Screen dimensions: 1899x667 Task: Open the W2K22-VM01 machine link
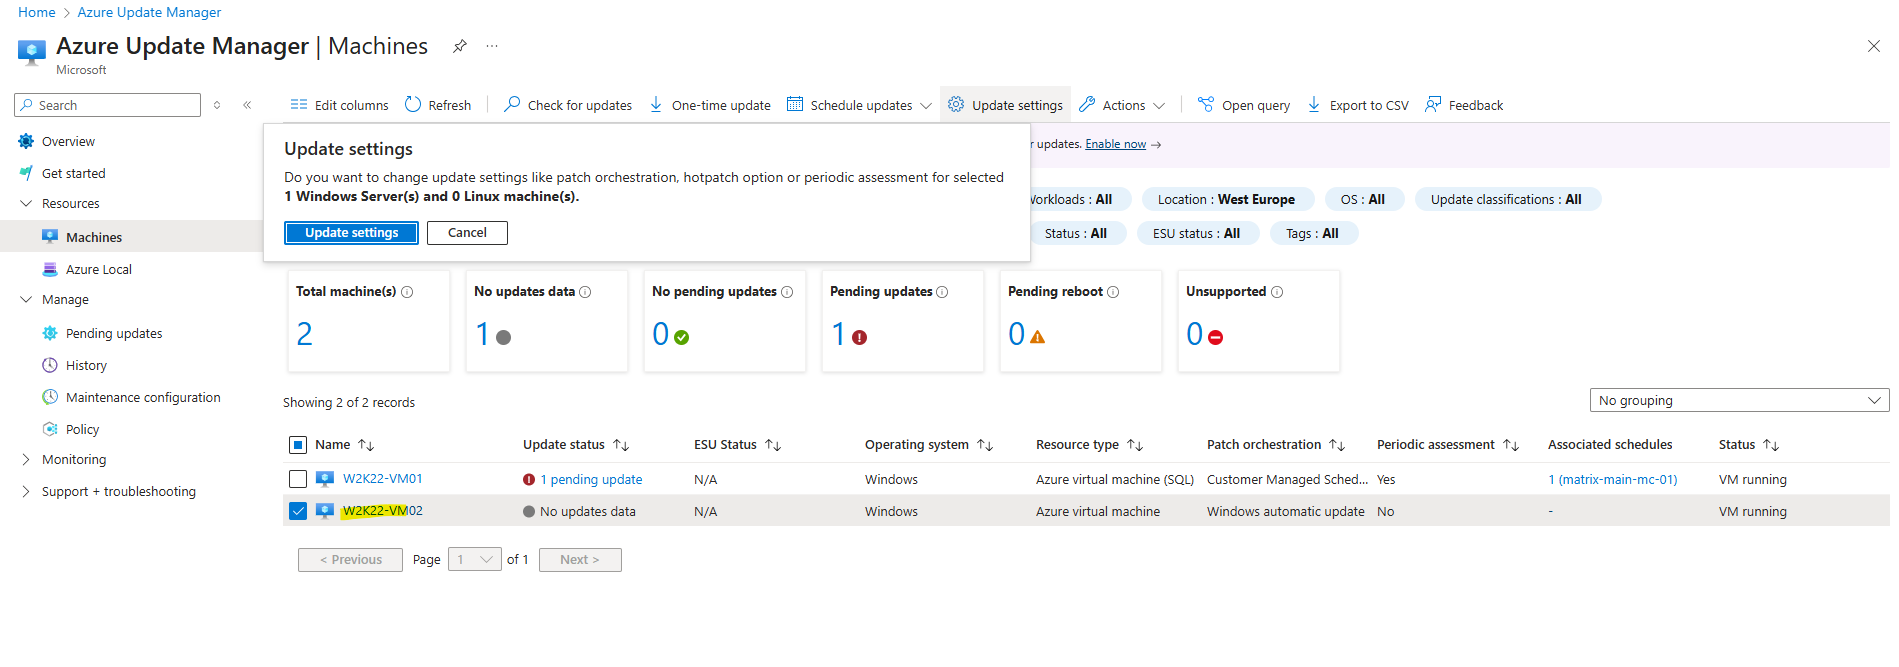click(383, 479)
